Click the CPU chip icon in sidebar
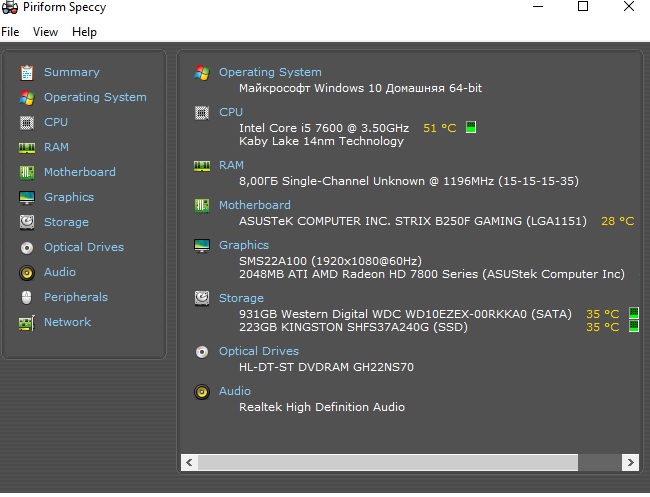Viewport: 650px width, 497px height. (27, 123)
